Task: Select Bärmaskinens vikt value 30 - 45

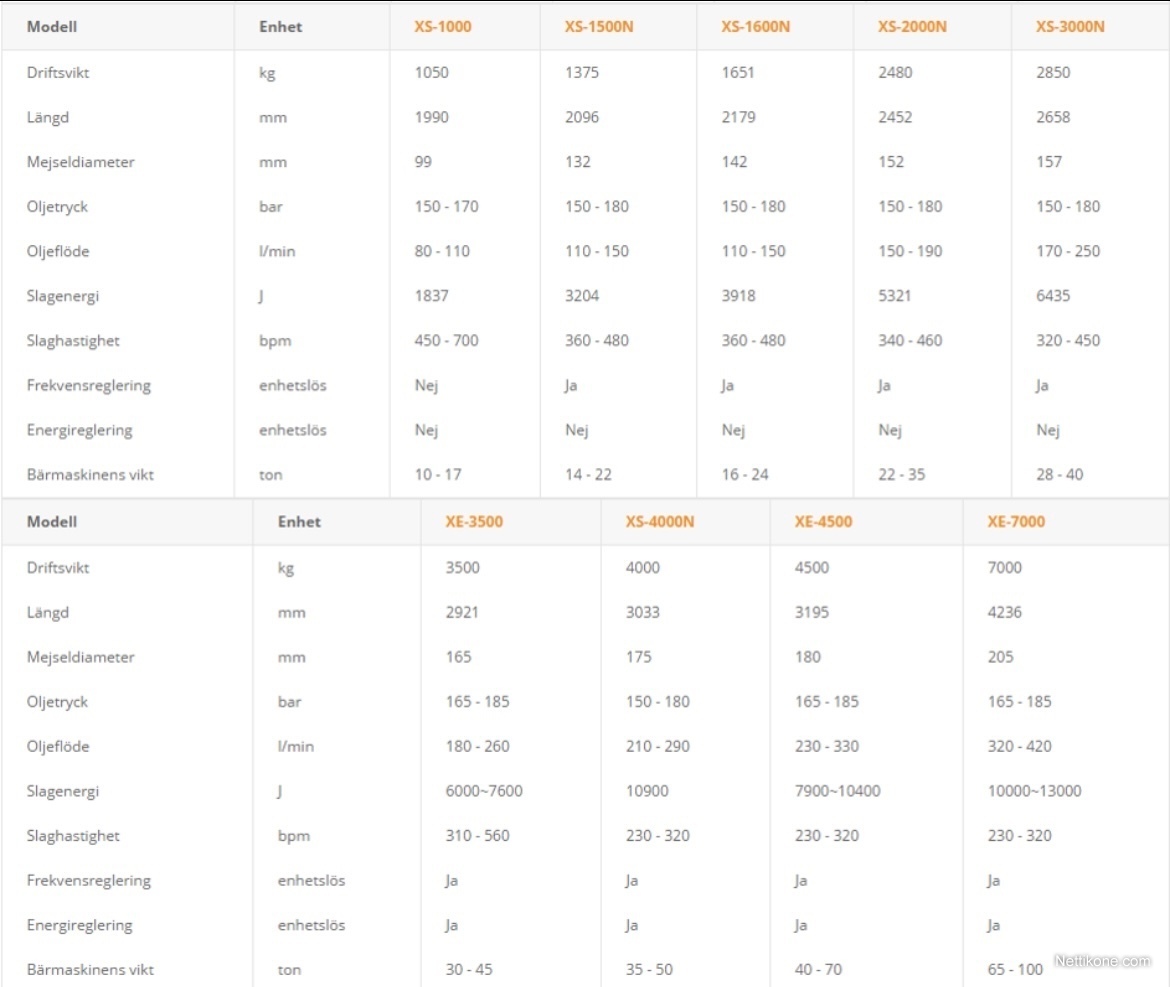Action: [469, 970]
